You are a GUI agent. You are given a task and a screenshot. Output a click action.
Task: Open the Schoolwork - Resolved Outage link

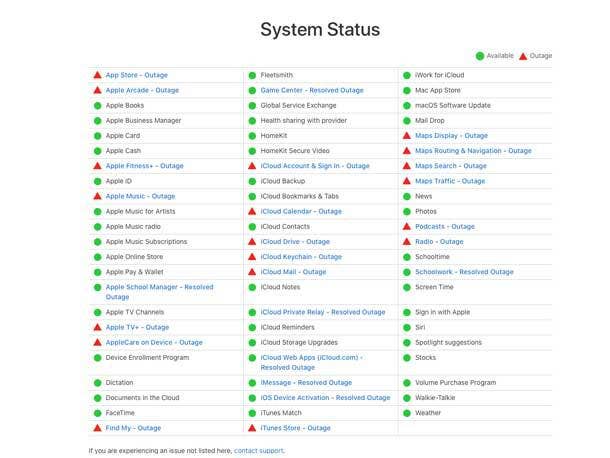[464, 272]
